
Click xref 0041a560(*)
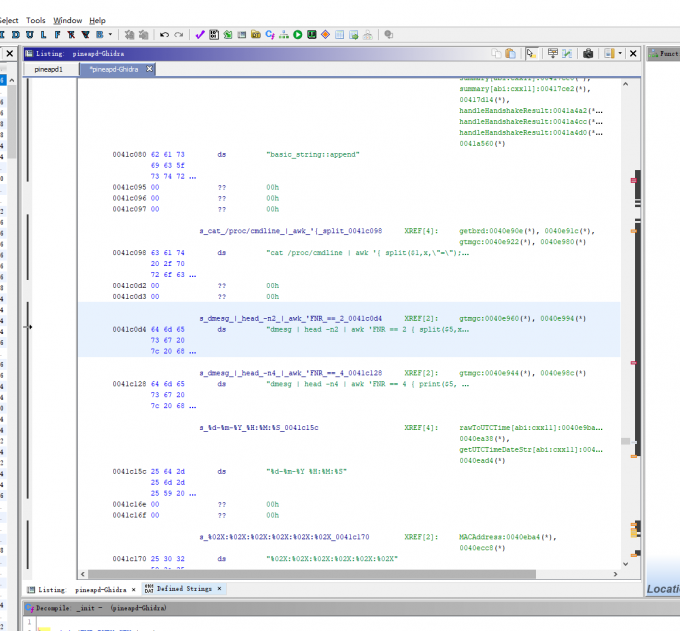pyautogui.click(x=482, y=144)
